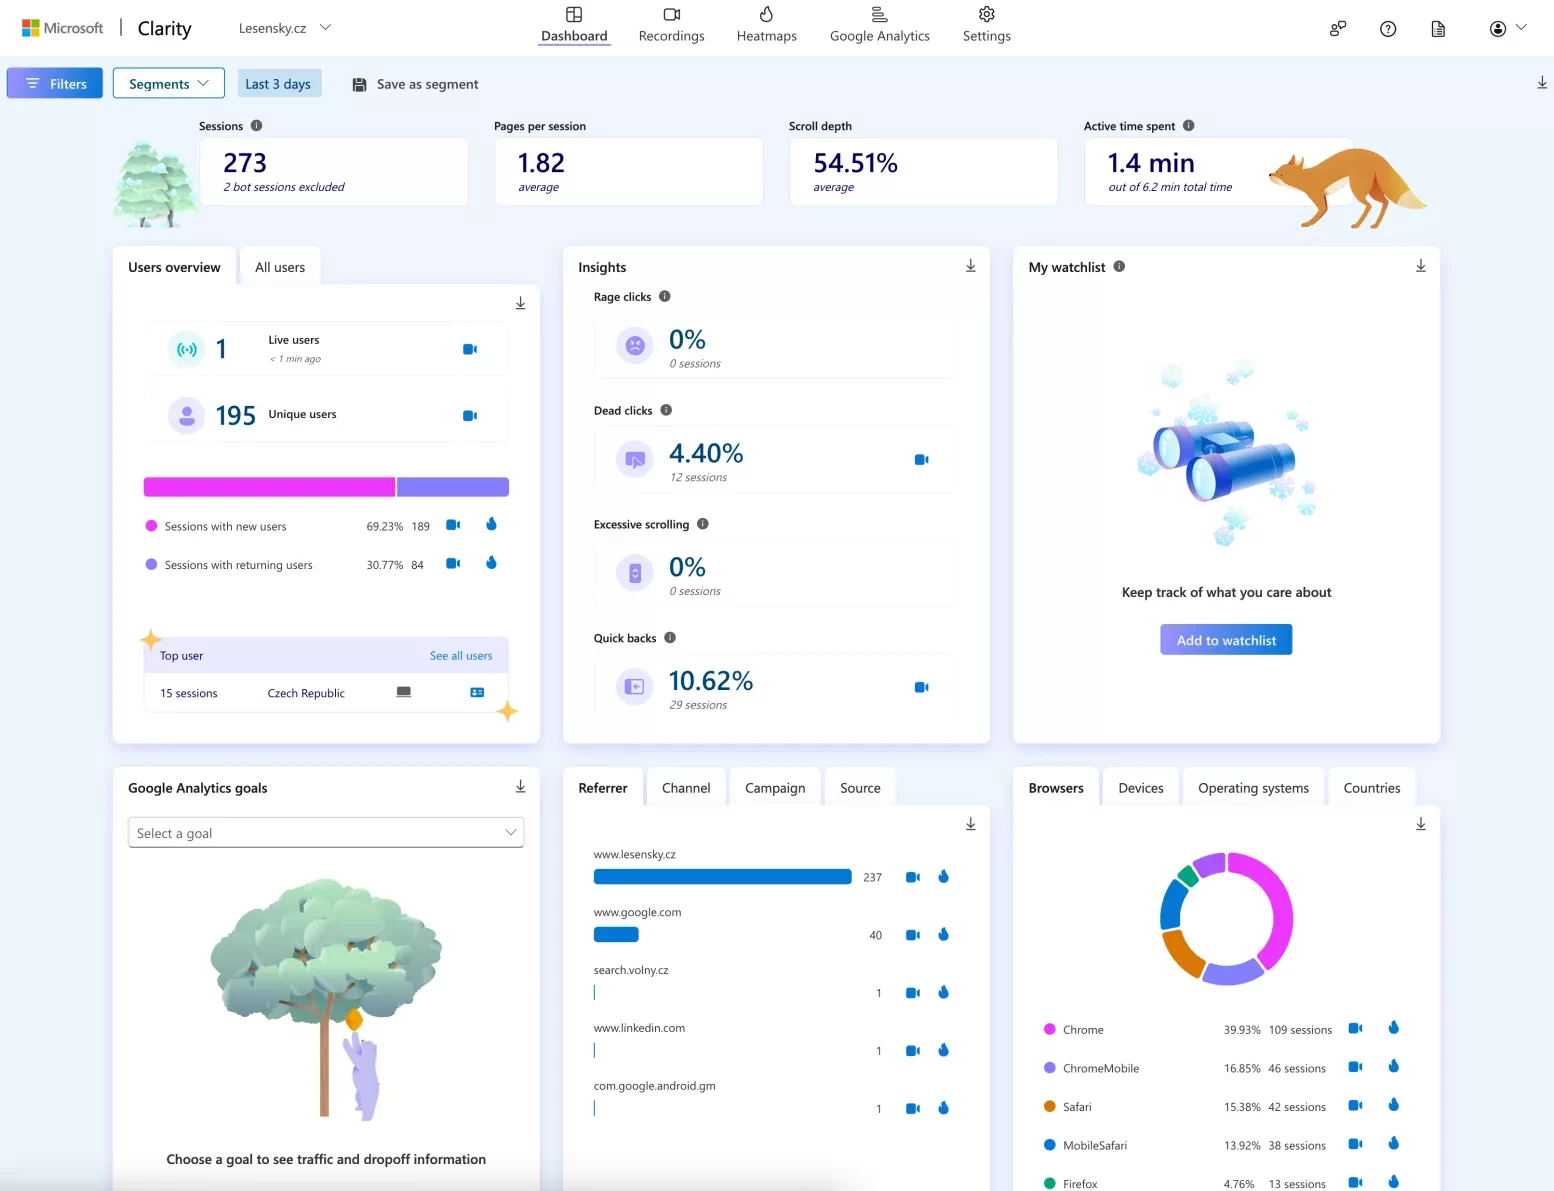
Task: Click the Clarity home title
Action: 164,28
